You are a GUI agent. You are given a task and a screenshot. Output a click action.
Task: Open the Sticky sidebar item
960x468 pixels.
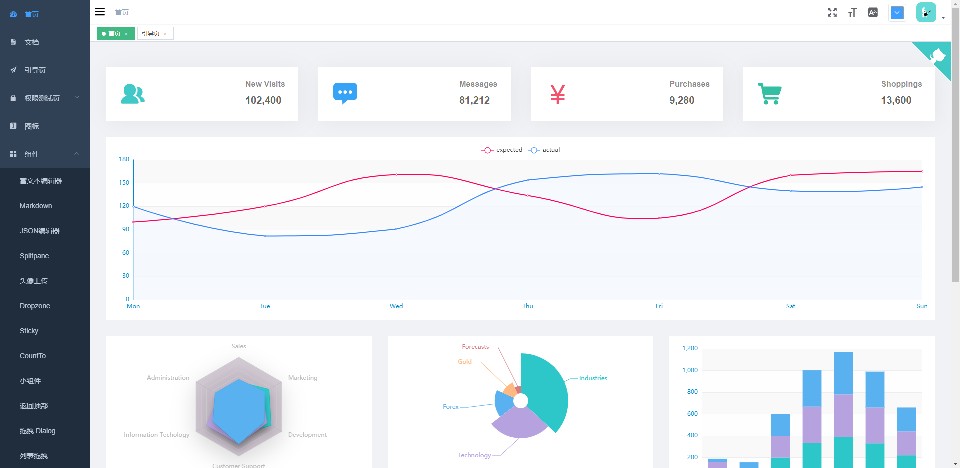29,331
